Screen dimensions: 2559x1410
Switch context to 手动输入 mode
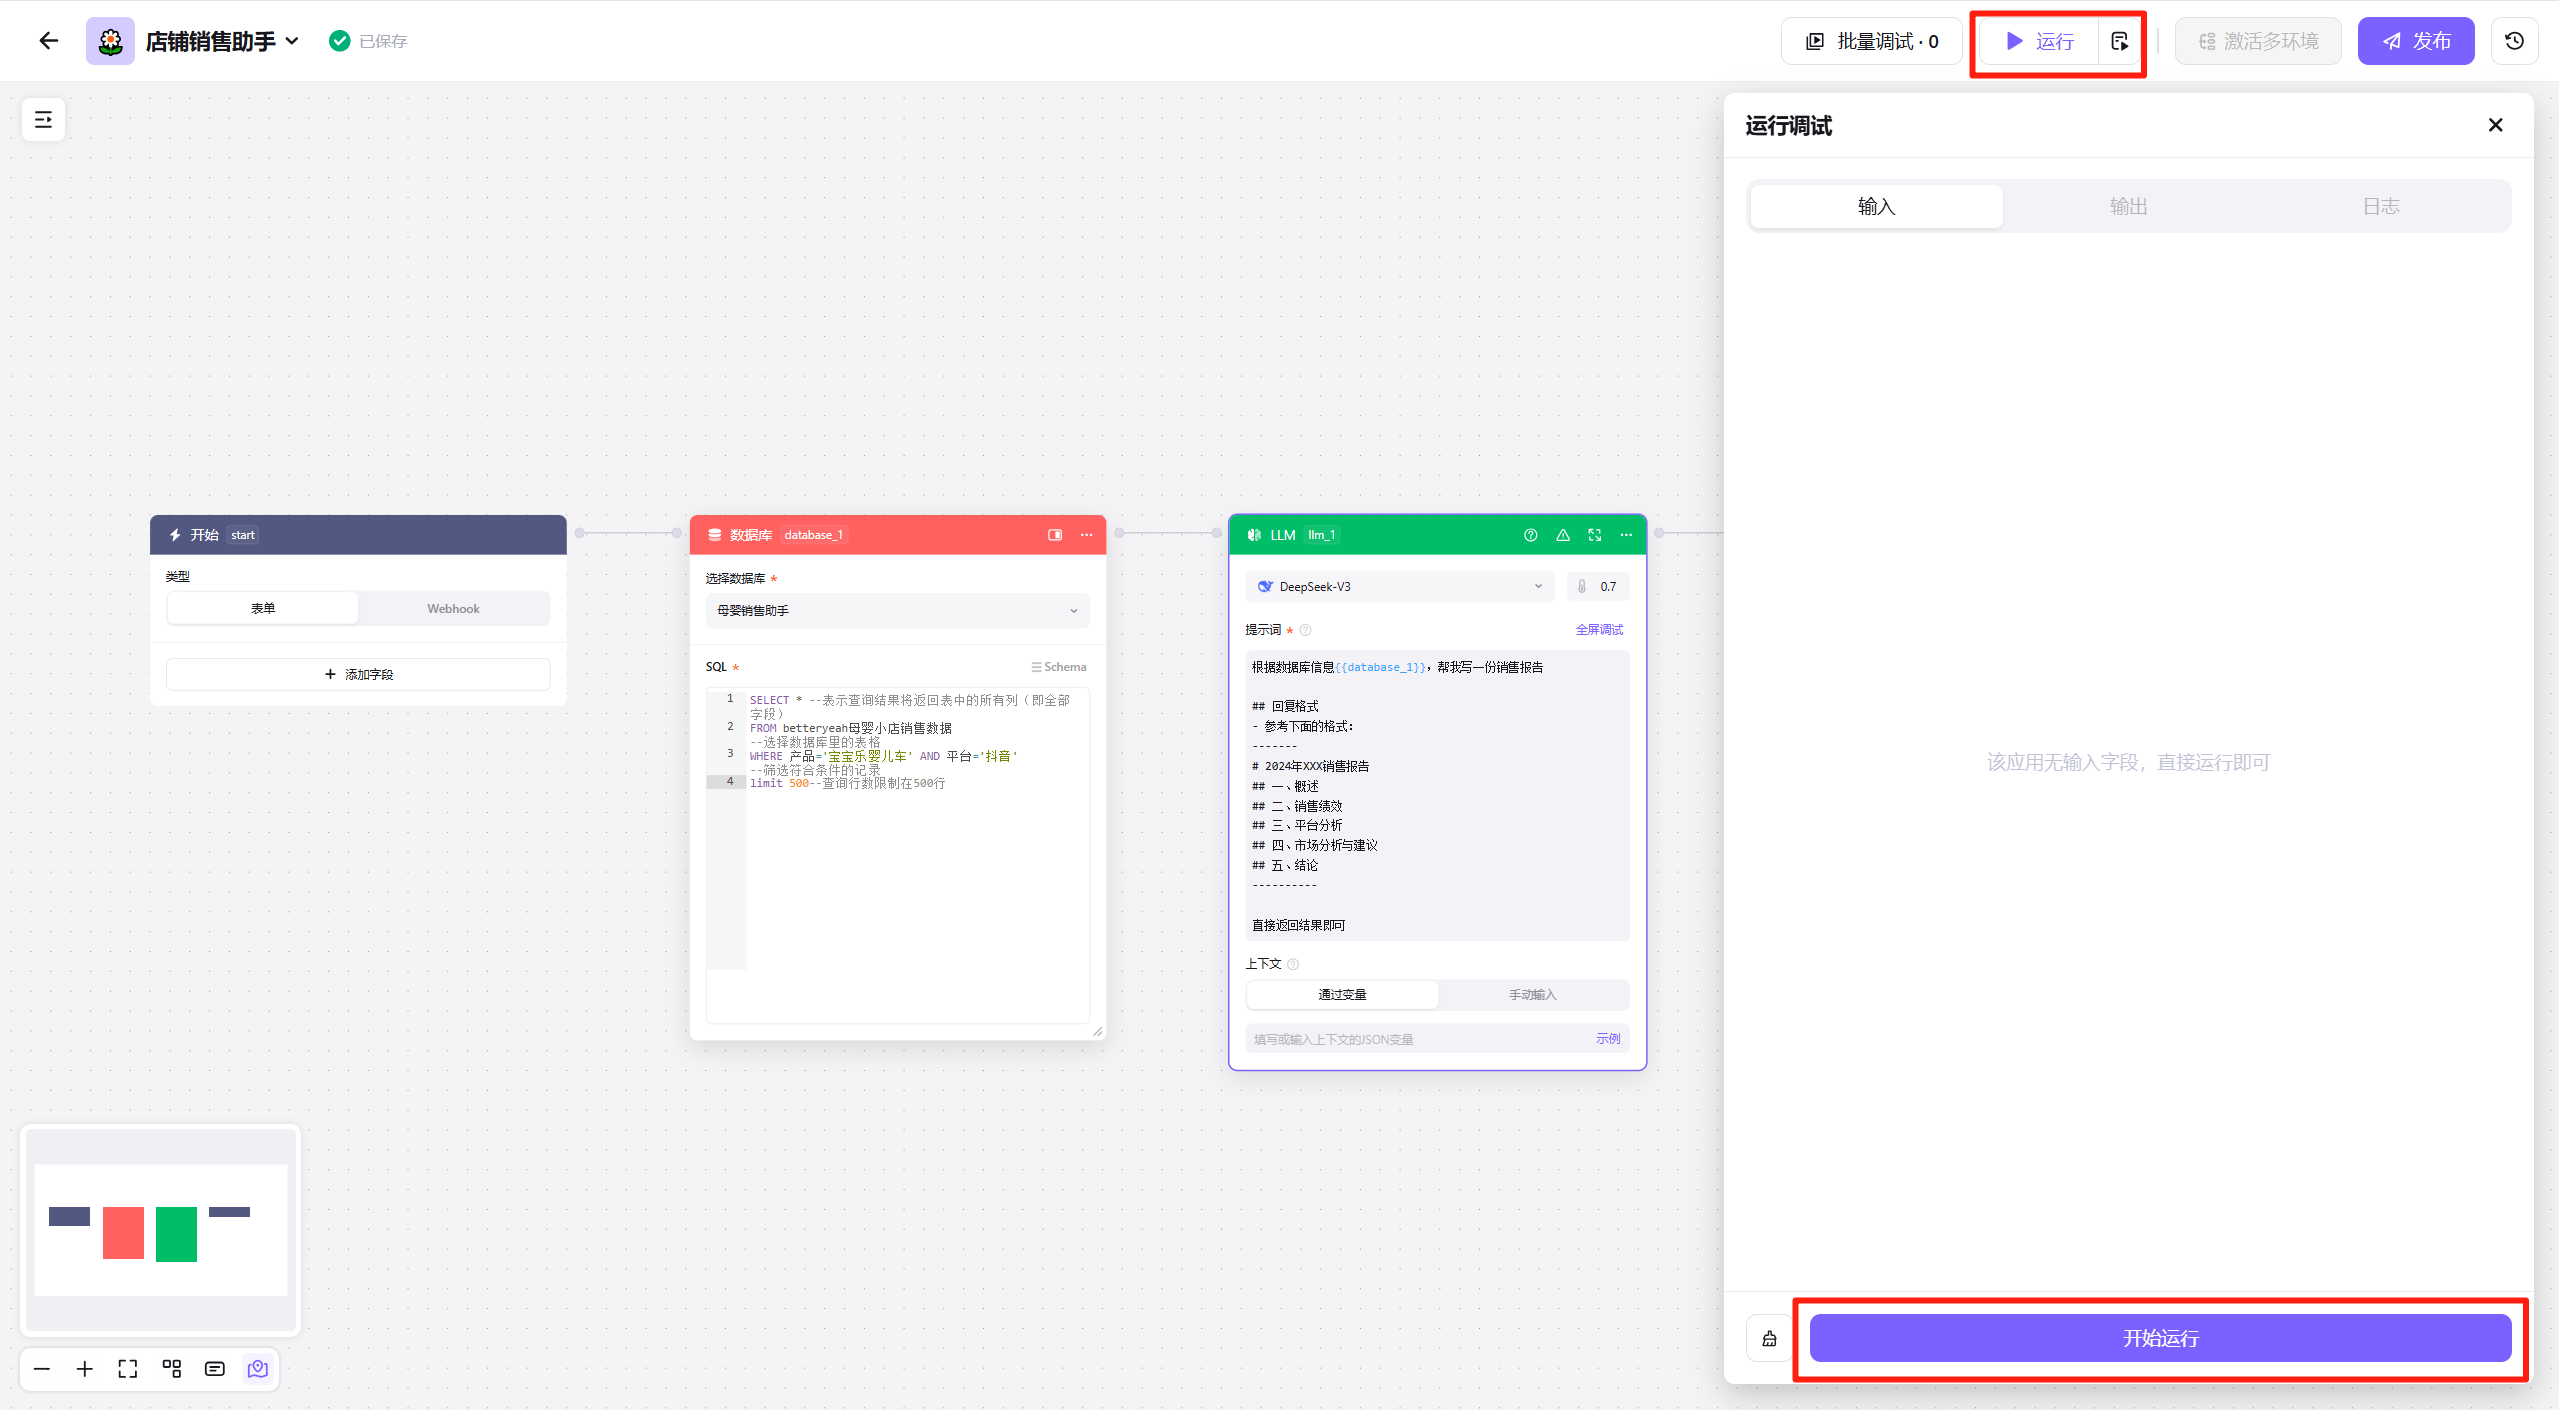[1532, 994]
